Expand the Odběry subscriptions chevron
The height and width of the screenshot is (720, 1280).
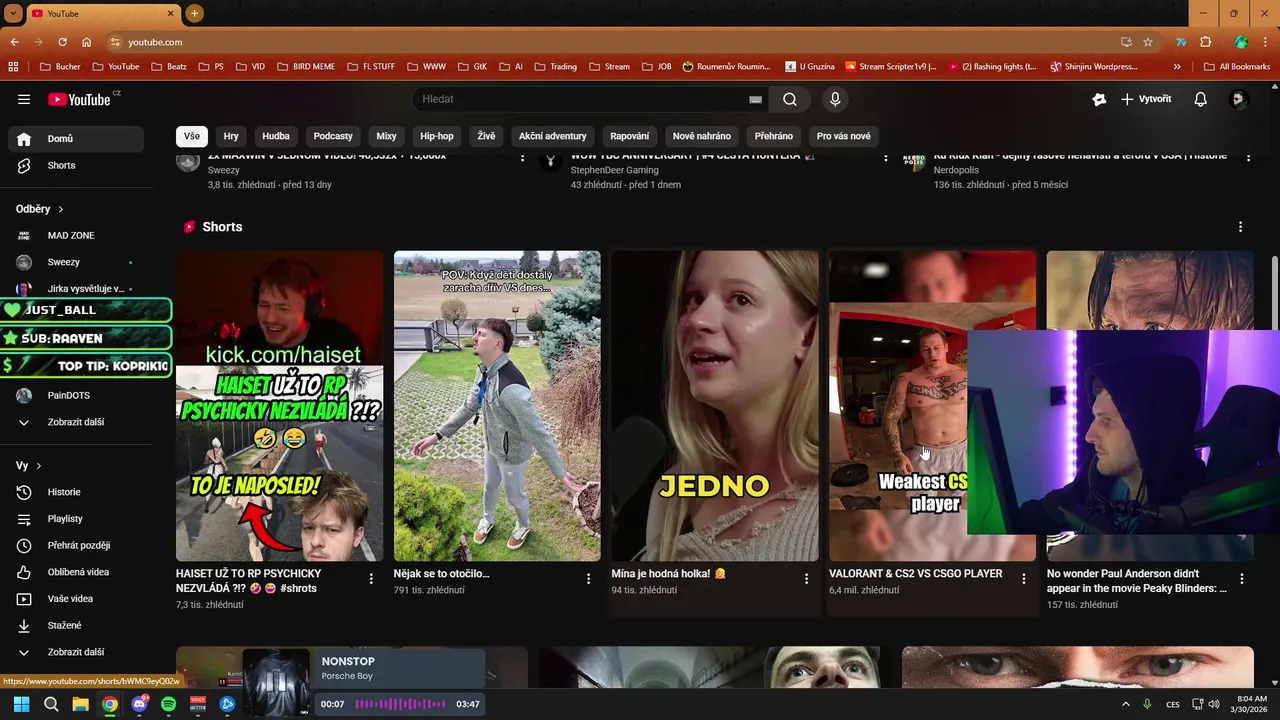(60, 209)
